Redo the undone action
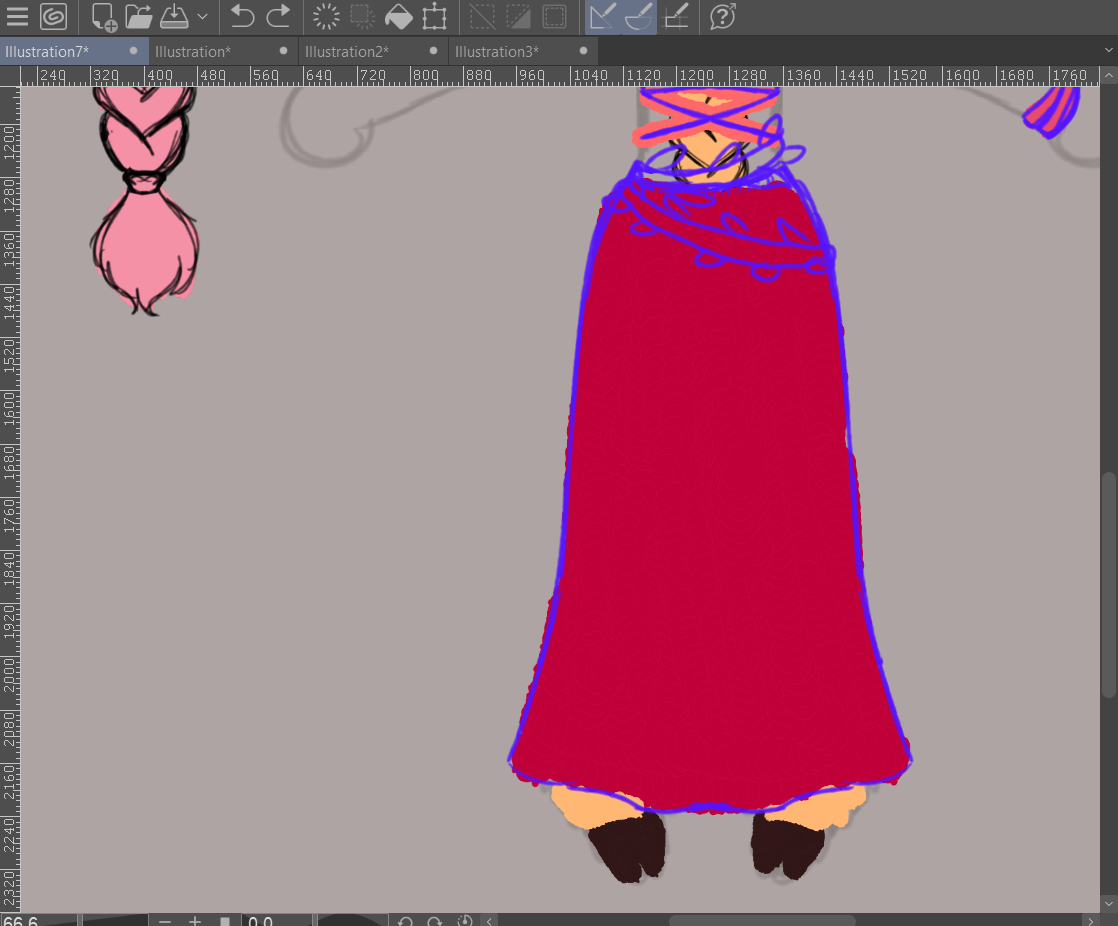The height and width of the screenshot is (926, 1118). coord(279,17)
